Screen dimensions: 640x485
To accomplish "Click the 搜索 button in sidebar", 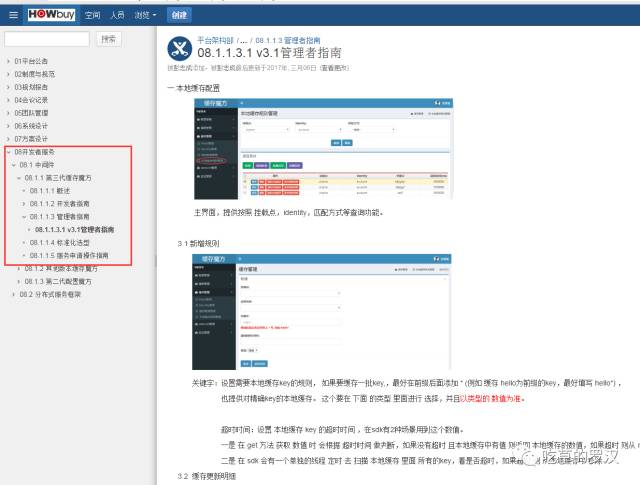I will 109,39.
